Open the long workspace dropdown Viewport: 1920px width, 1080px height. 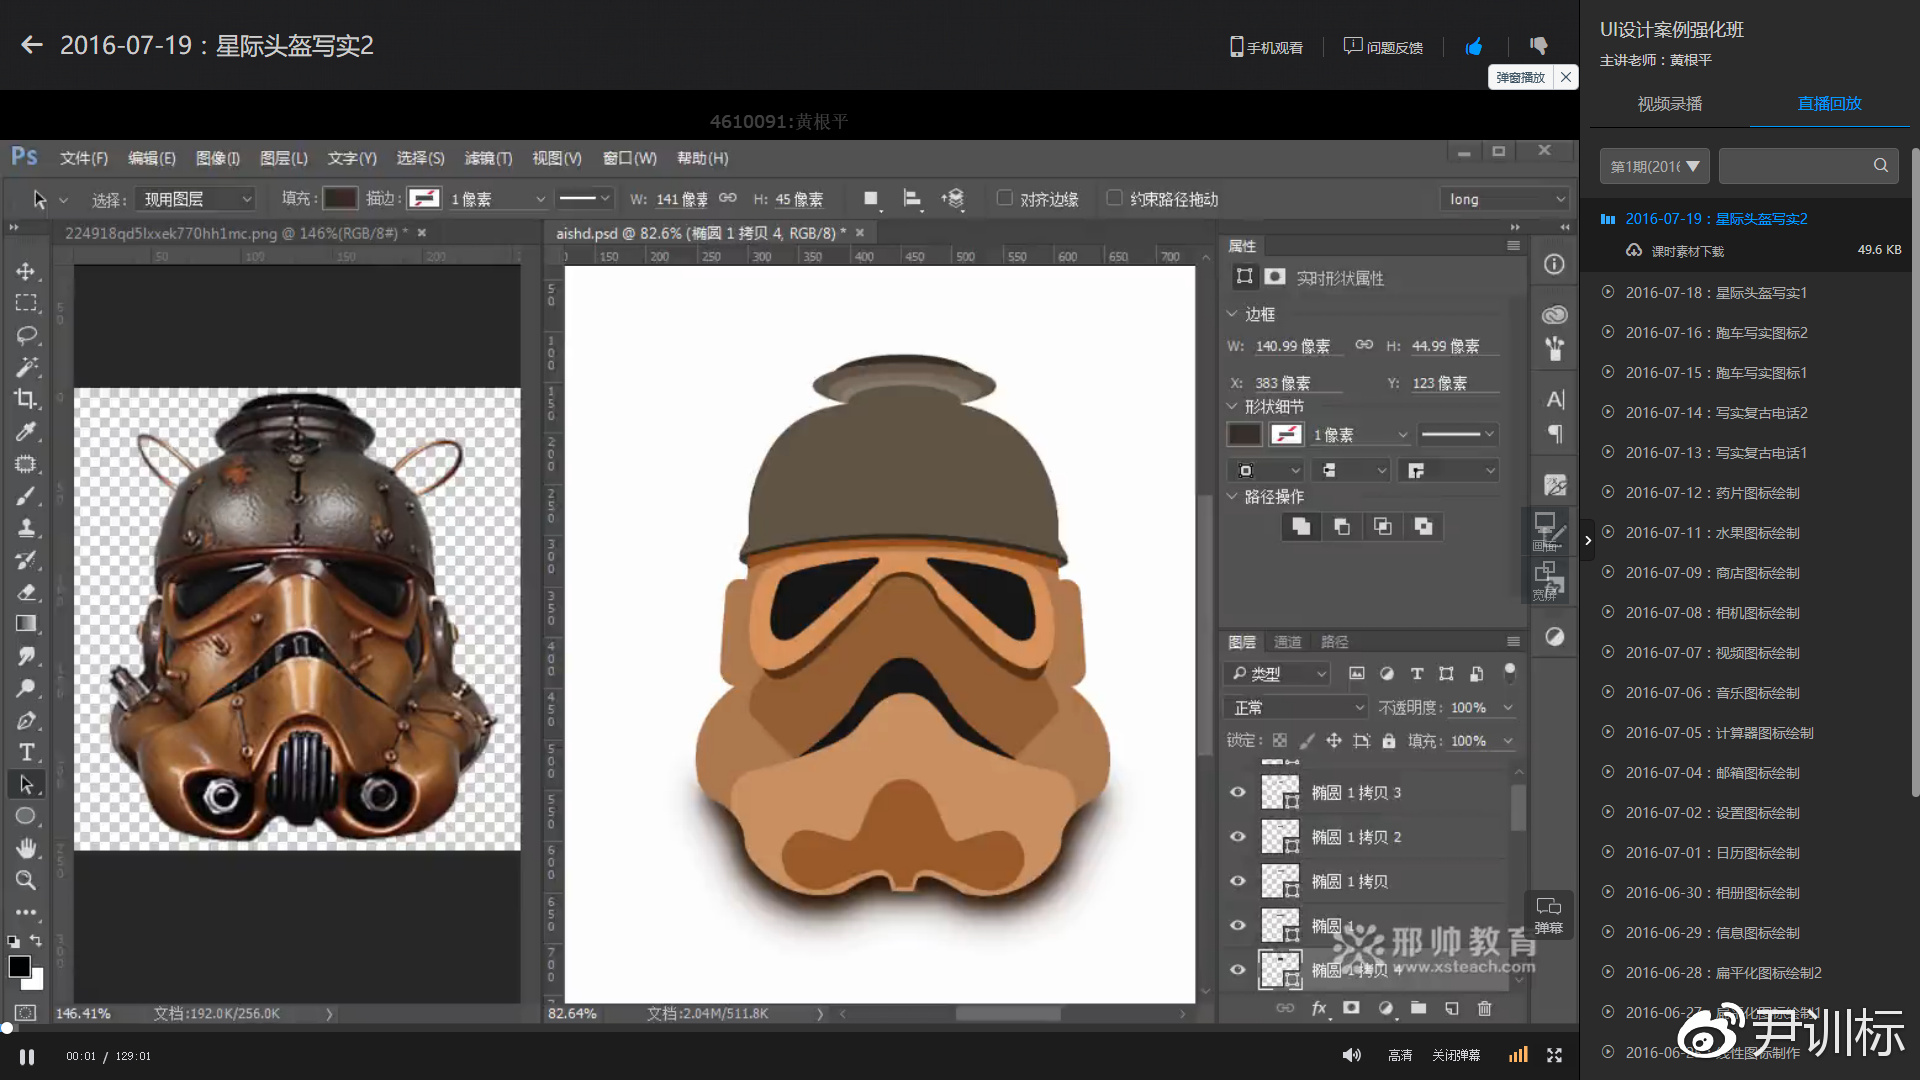coord(1505,199)
